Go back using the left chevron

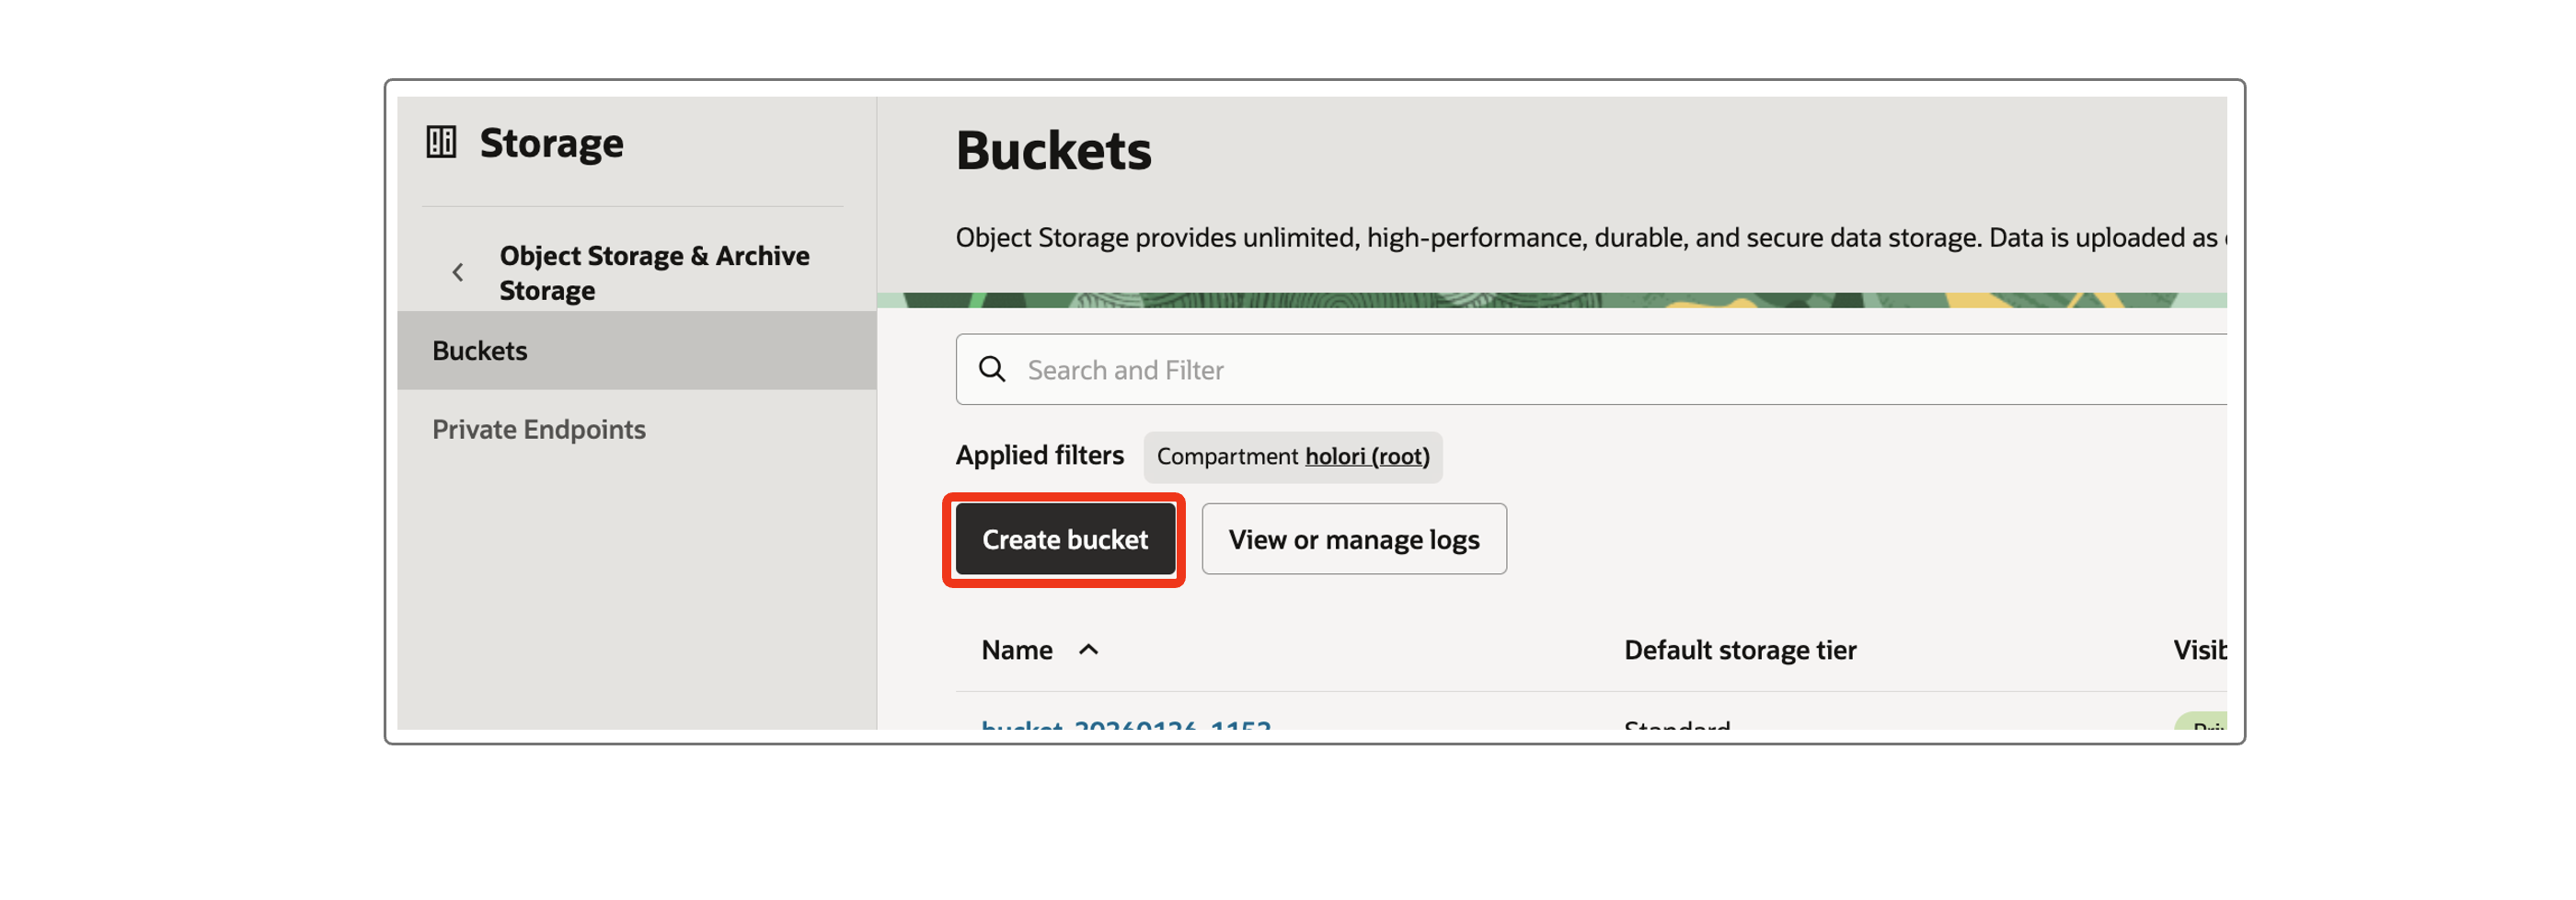(458, 272)
